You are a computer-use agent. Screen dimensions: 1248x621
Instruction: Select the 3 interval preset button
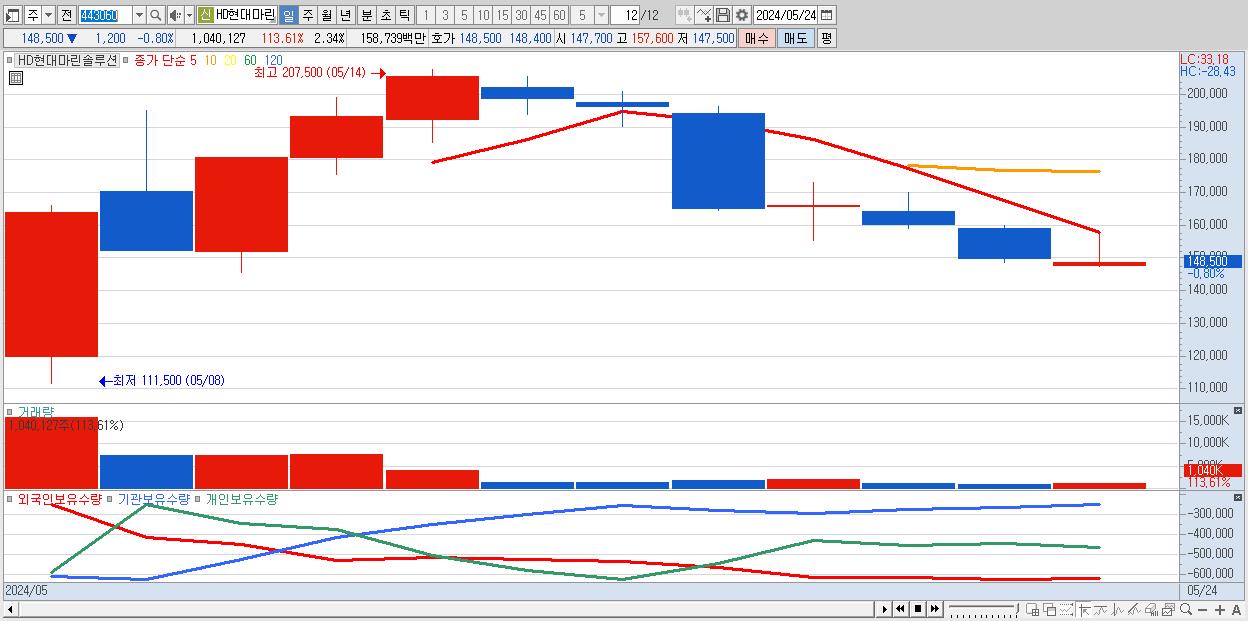click(445, 15)
